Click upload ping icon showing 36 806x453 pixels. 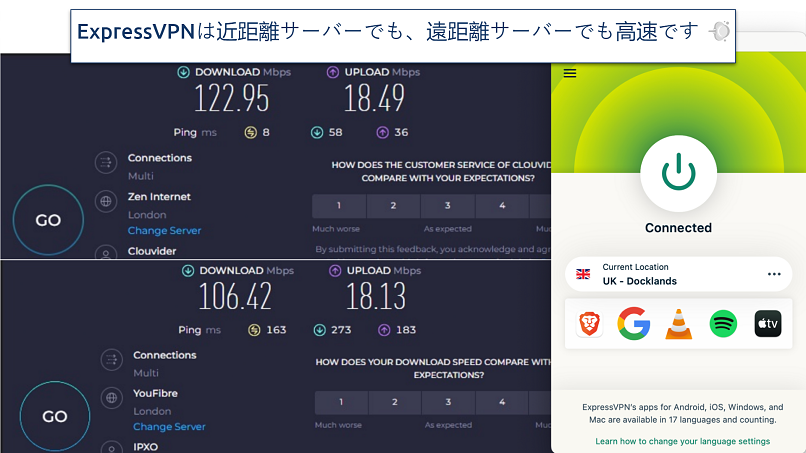(382, 133)
